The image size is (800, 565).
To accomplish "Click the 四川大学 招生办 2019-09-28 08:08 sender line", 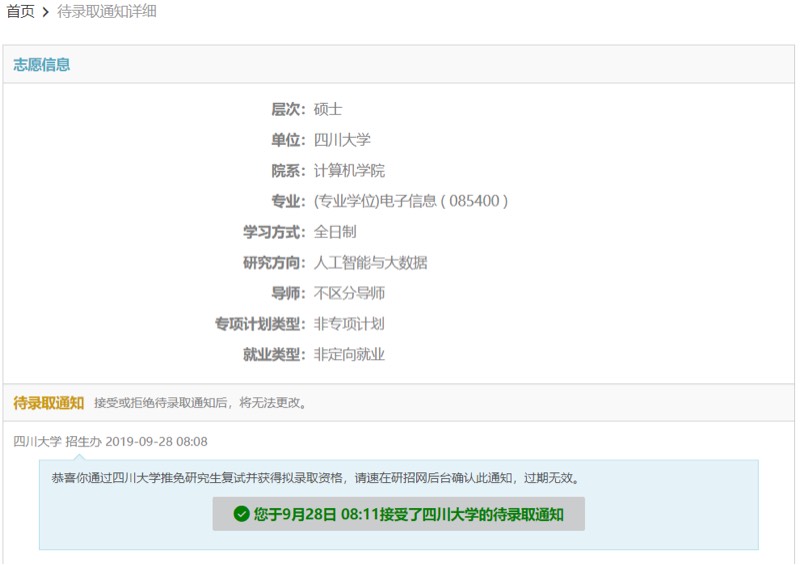I will pyautogui.click(x=110, y=441).
